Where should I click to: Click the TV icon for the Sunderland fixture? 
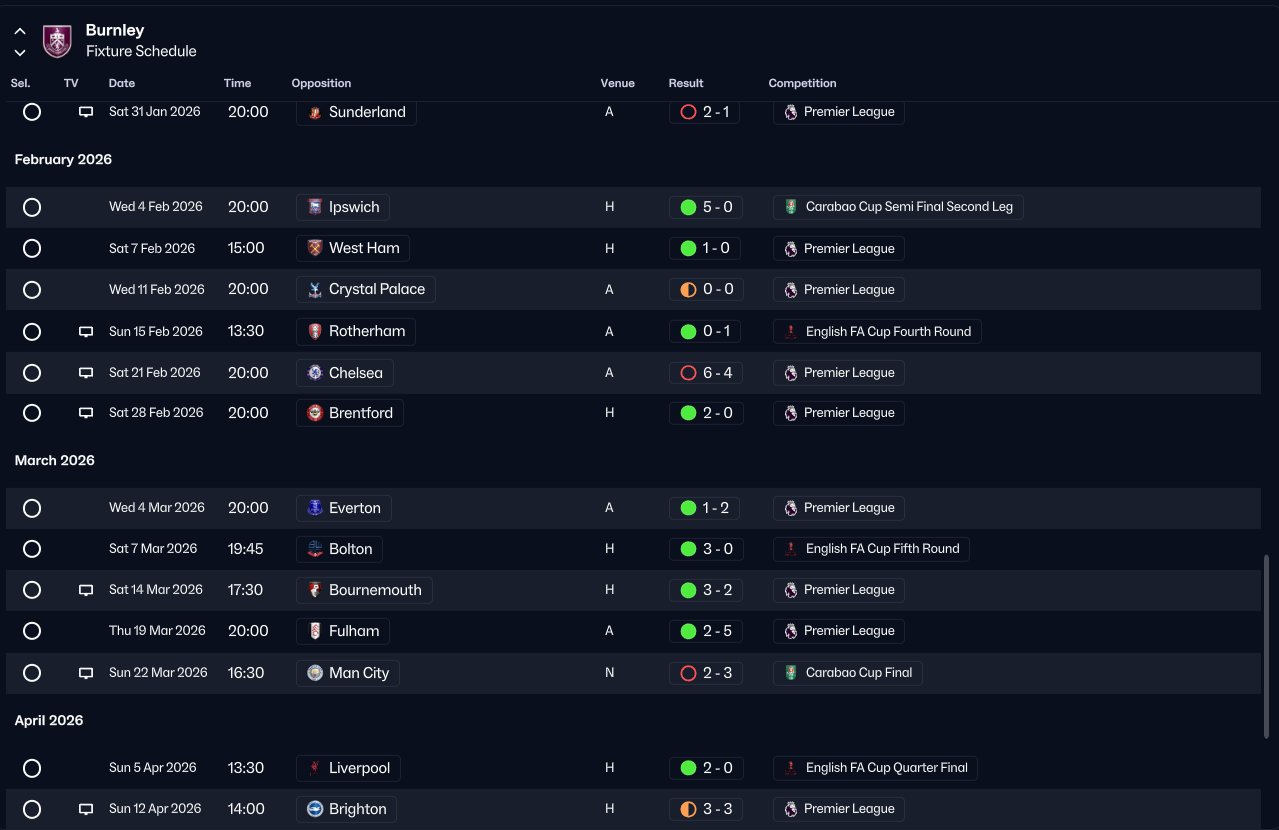86,112
